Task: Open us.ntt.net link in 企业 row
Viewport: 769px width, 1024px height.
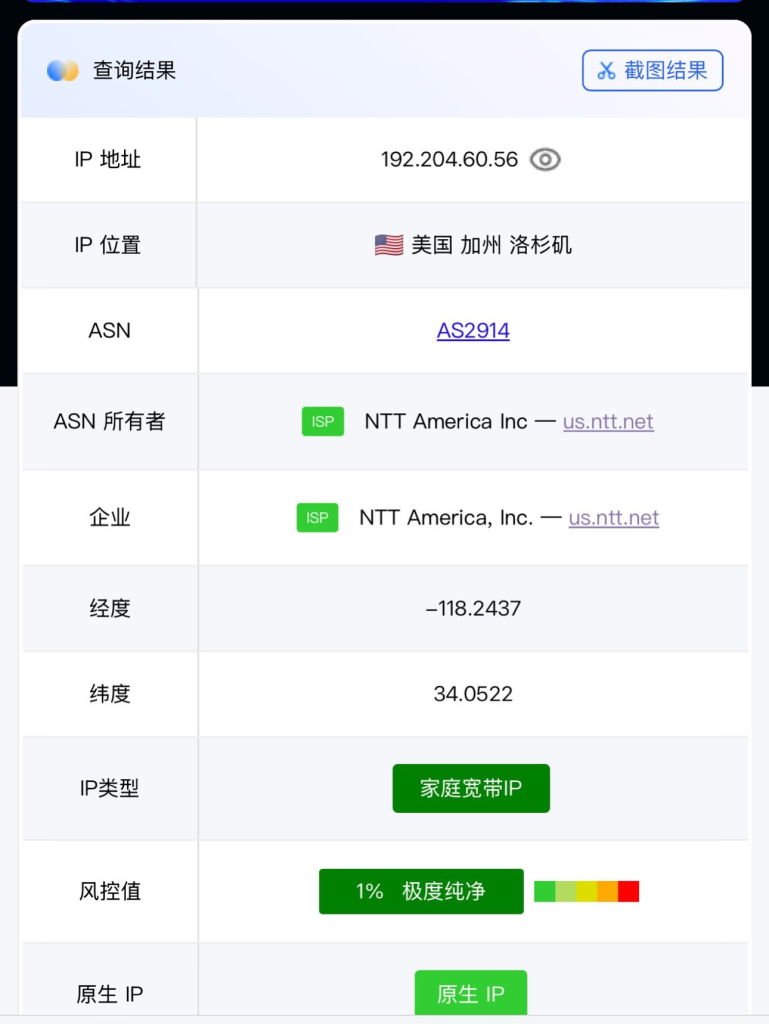Action: click(x=614, y=518)
